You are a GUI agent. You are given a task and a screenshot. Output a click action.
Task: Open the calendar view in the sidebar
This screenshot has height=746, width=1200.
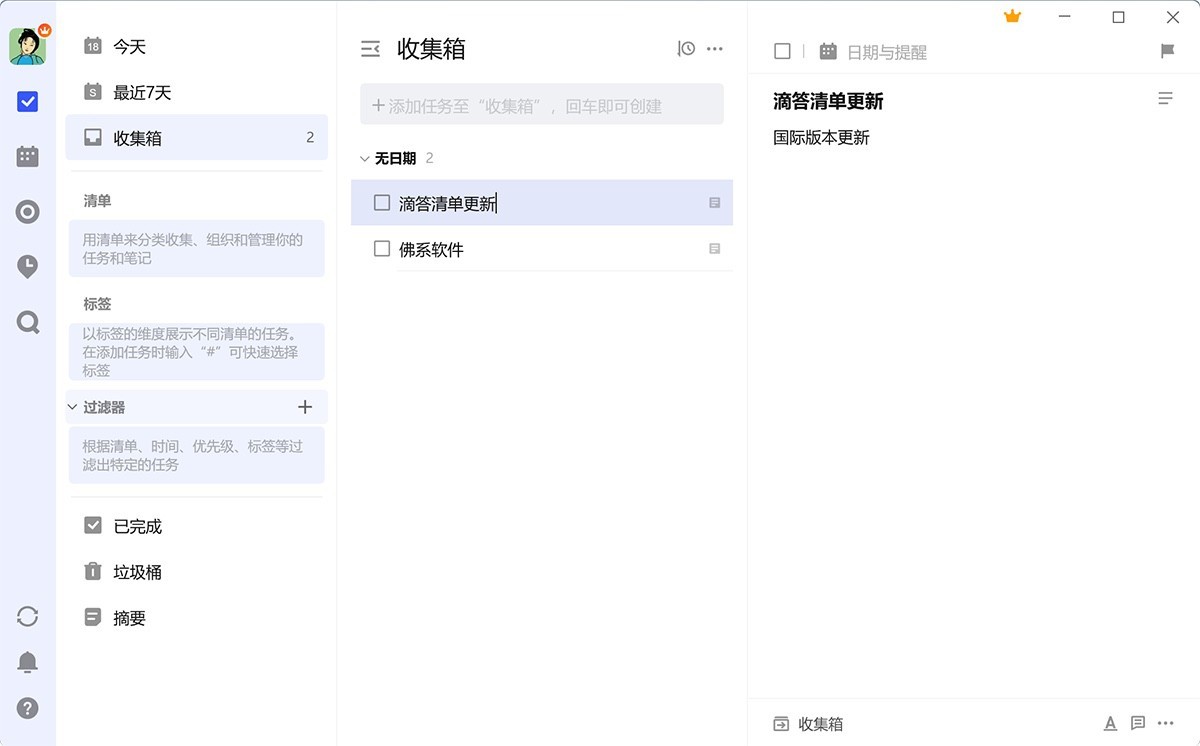28,155
